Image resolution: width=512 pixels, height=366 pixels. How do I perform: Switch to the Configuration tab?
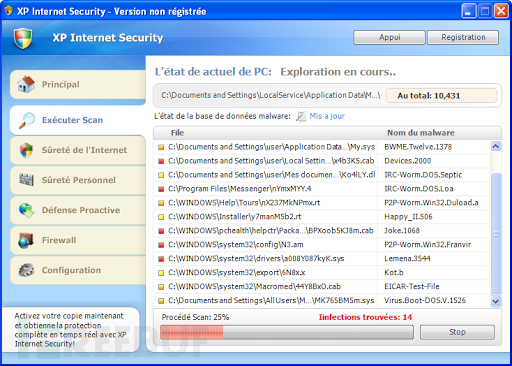(78, 270)
